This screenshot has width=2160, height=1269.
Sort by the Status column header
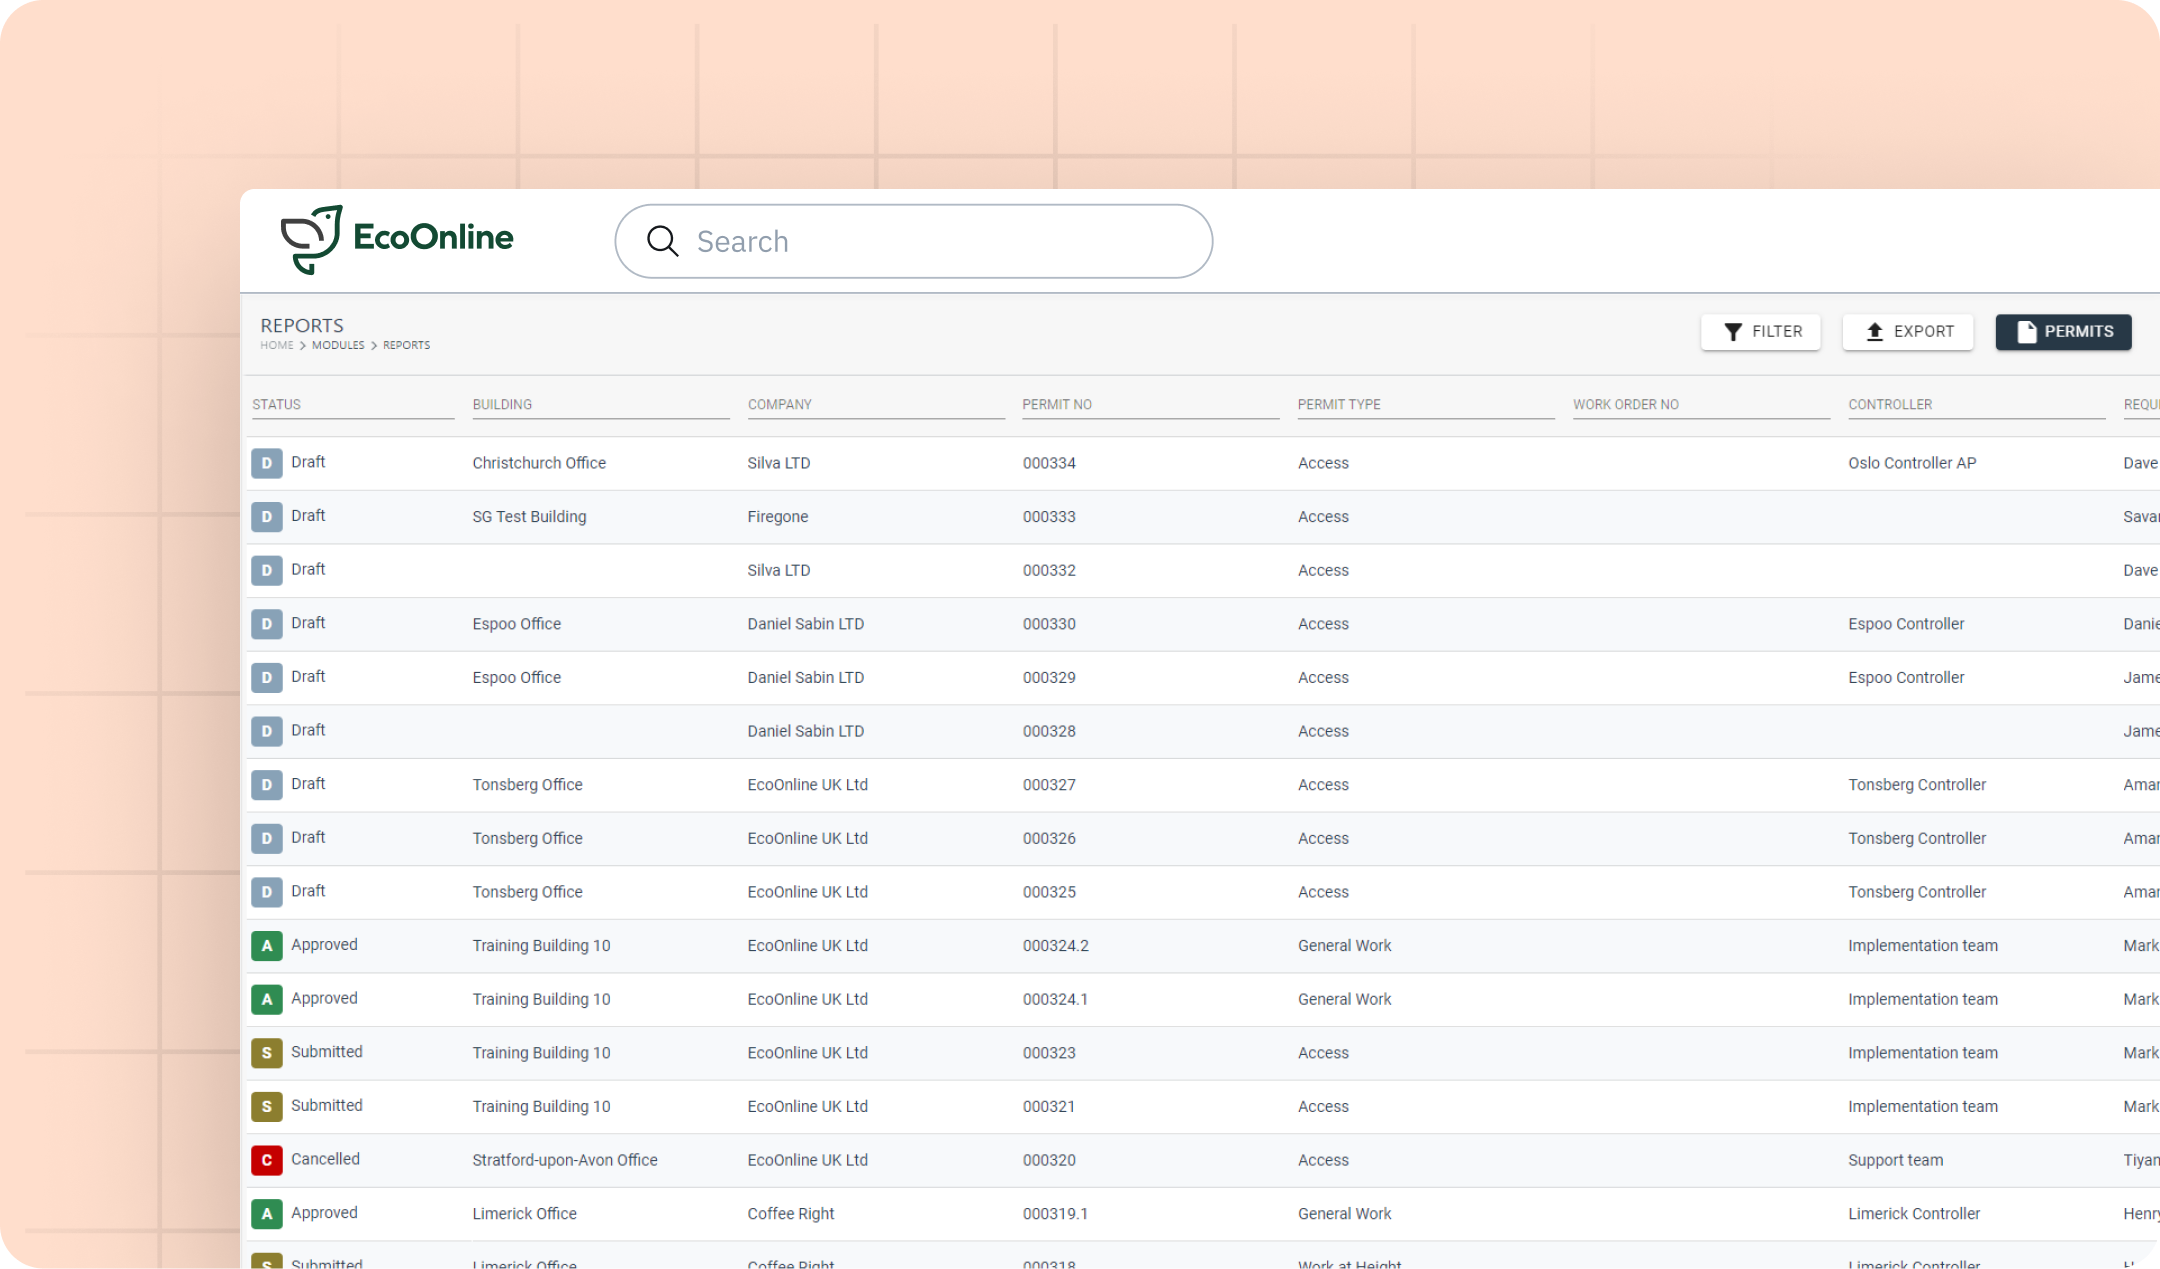click(277, 405)
